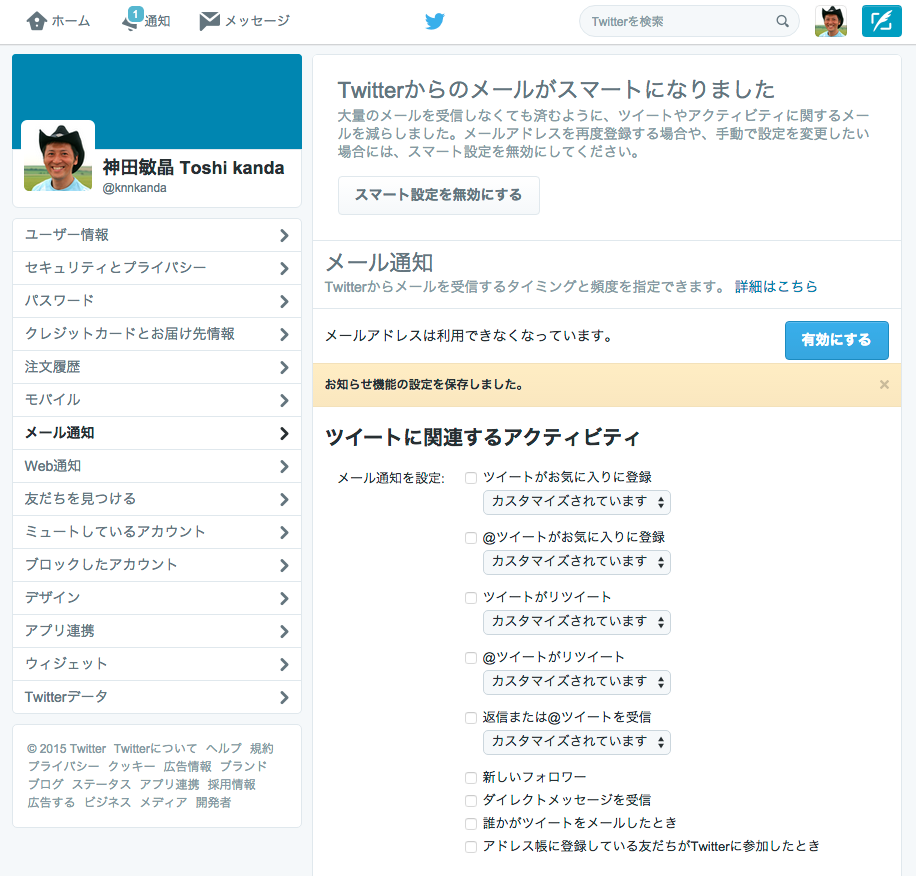Open dropdown under ツイートがリツイート
Screen dimensions: 916x876
tap(577, 622)
